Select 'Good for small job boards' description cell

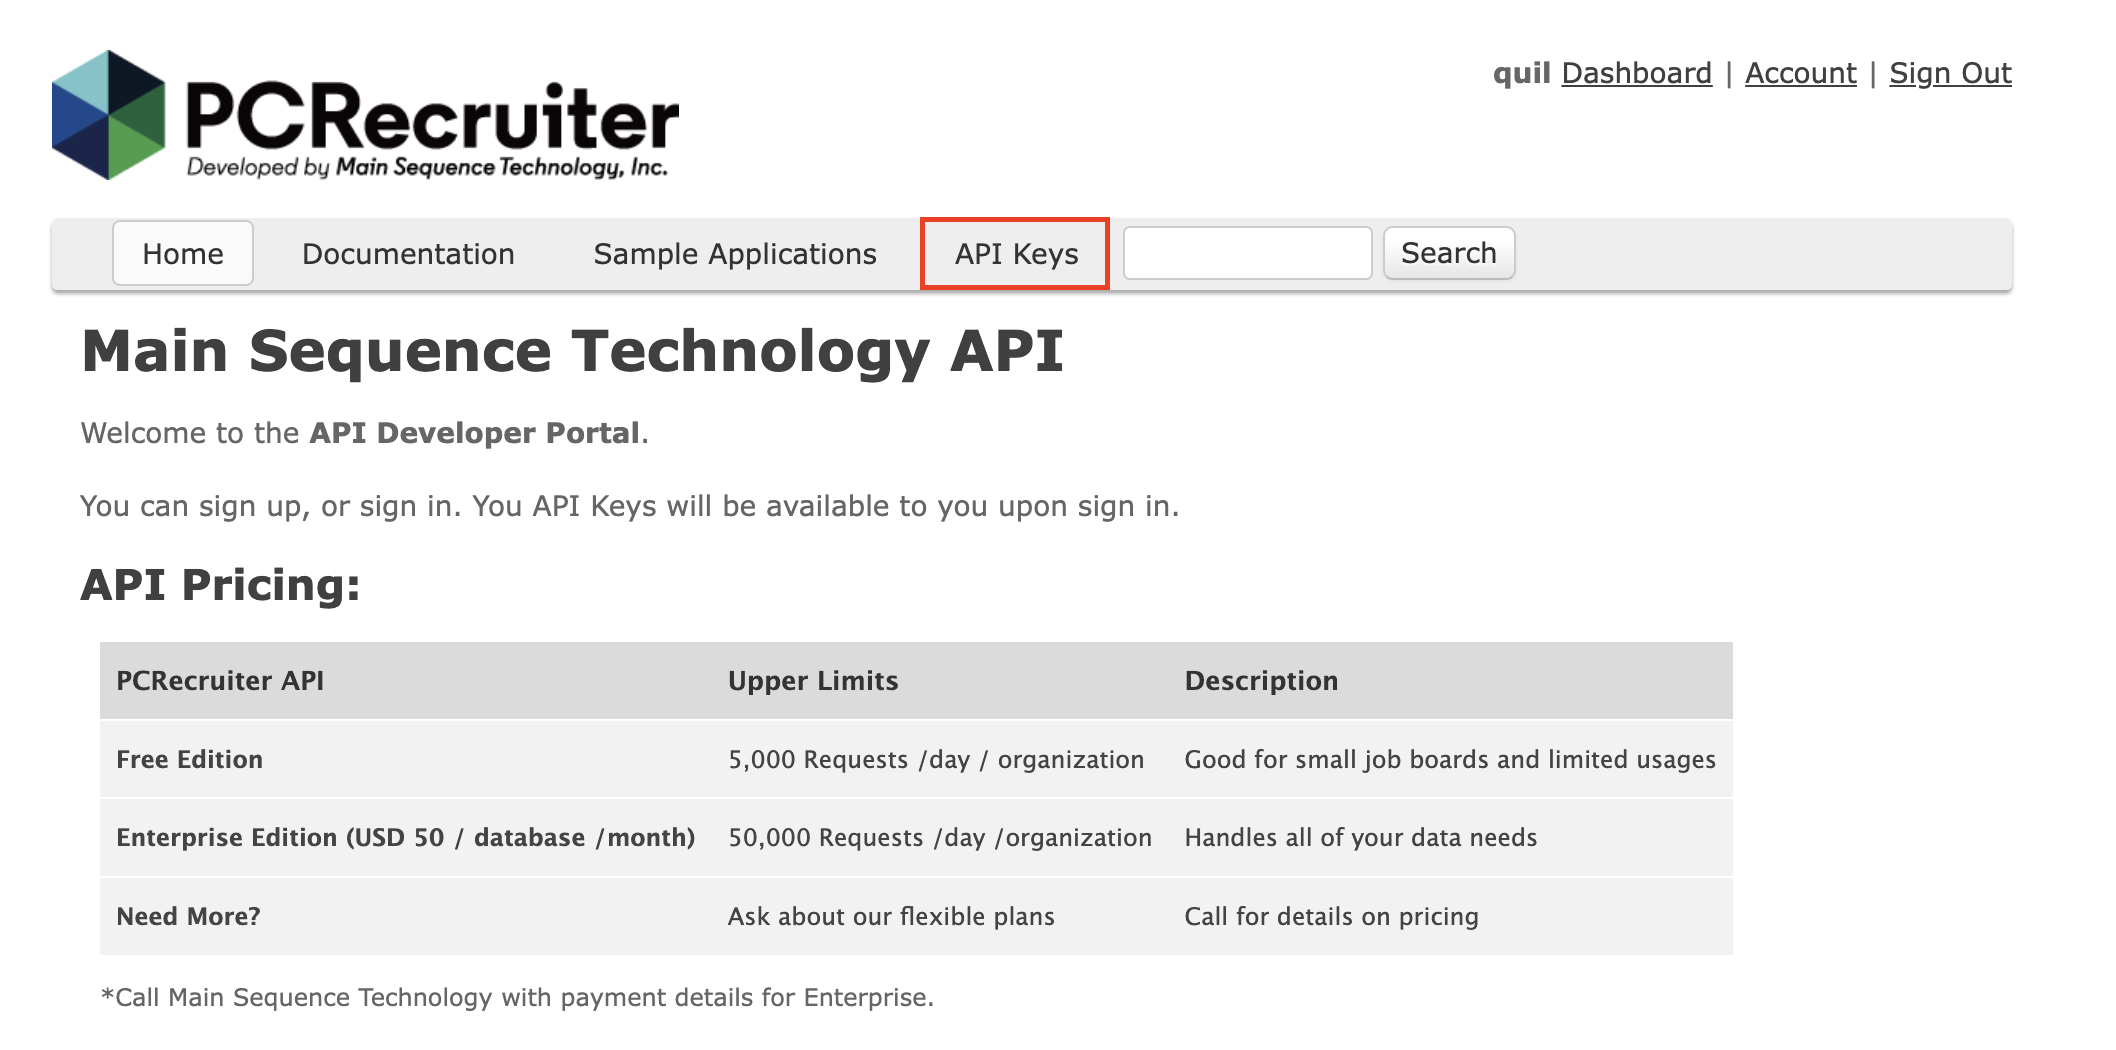[x=1450, y=760]
